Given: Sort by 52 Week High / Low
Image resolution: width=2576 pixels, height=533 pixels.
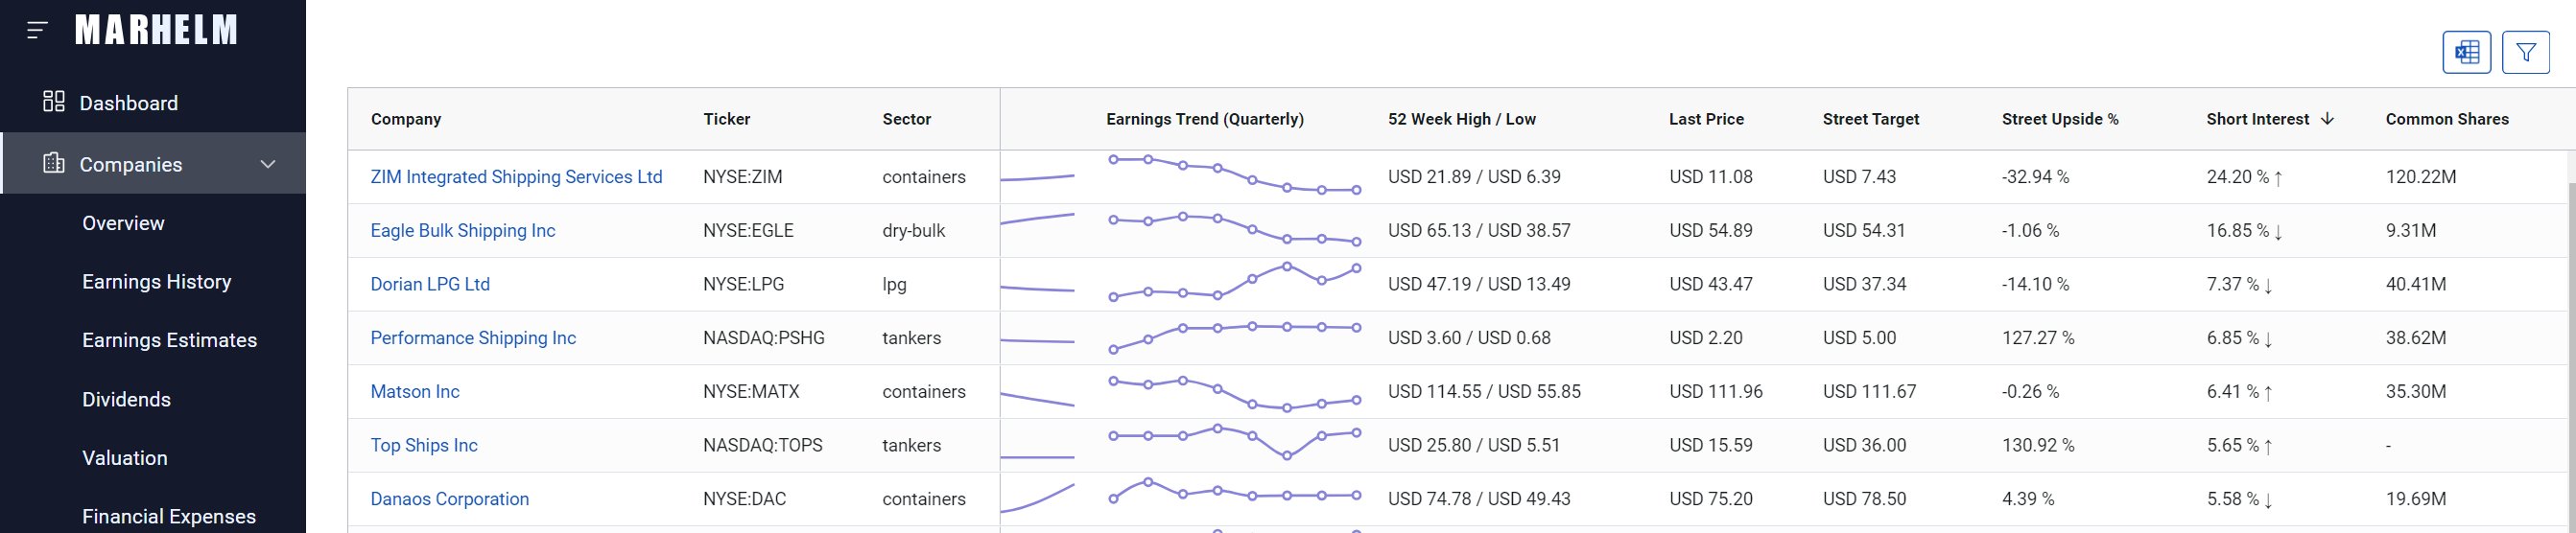Looking at the screenshot, I should 1462,119.
